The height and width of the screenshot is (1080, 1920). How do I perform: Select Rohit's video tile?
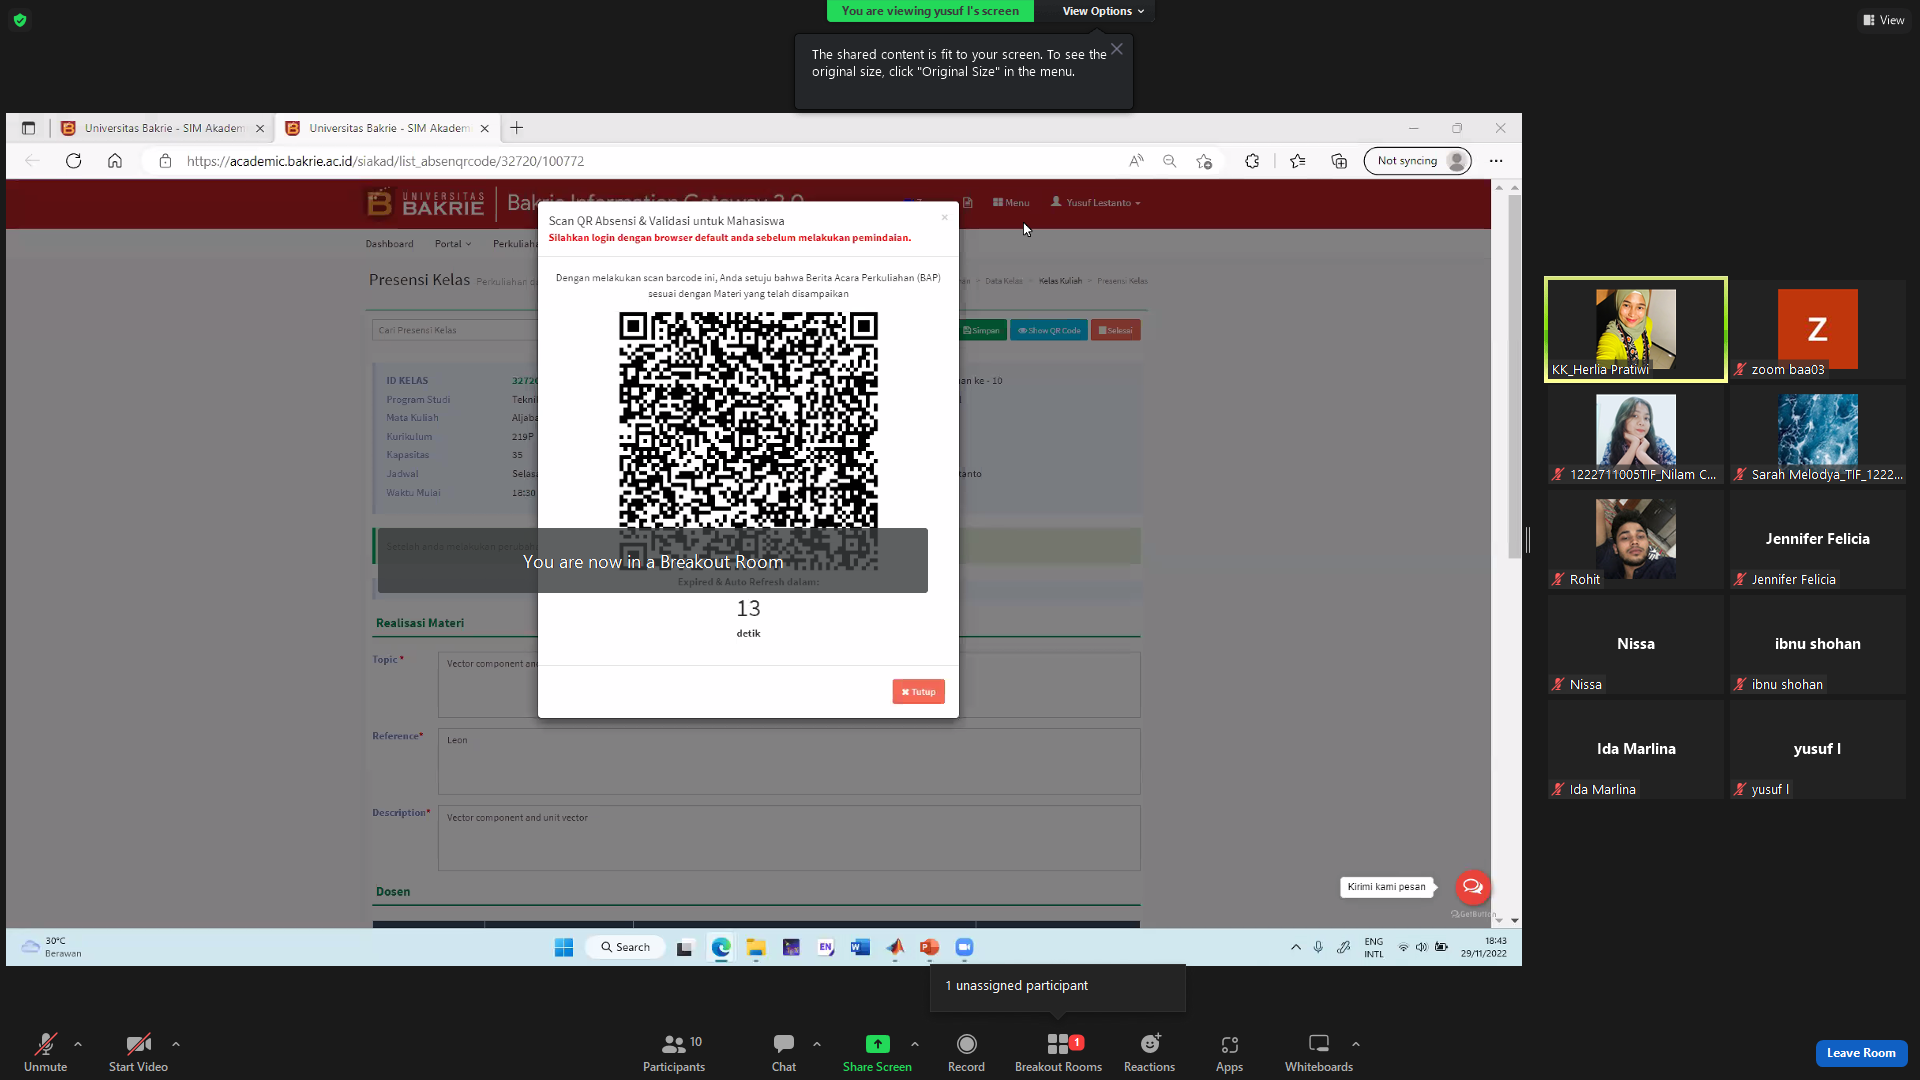1636,539
